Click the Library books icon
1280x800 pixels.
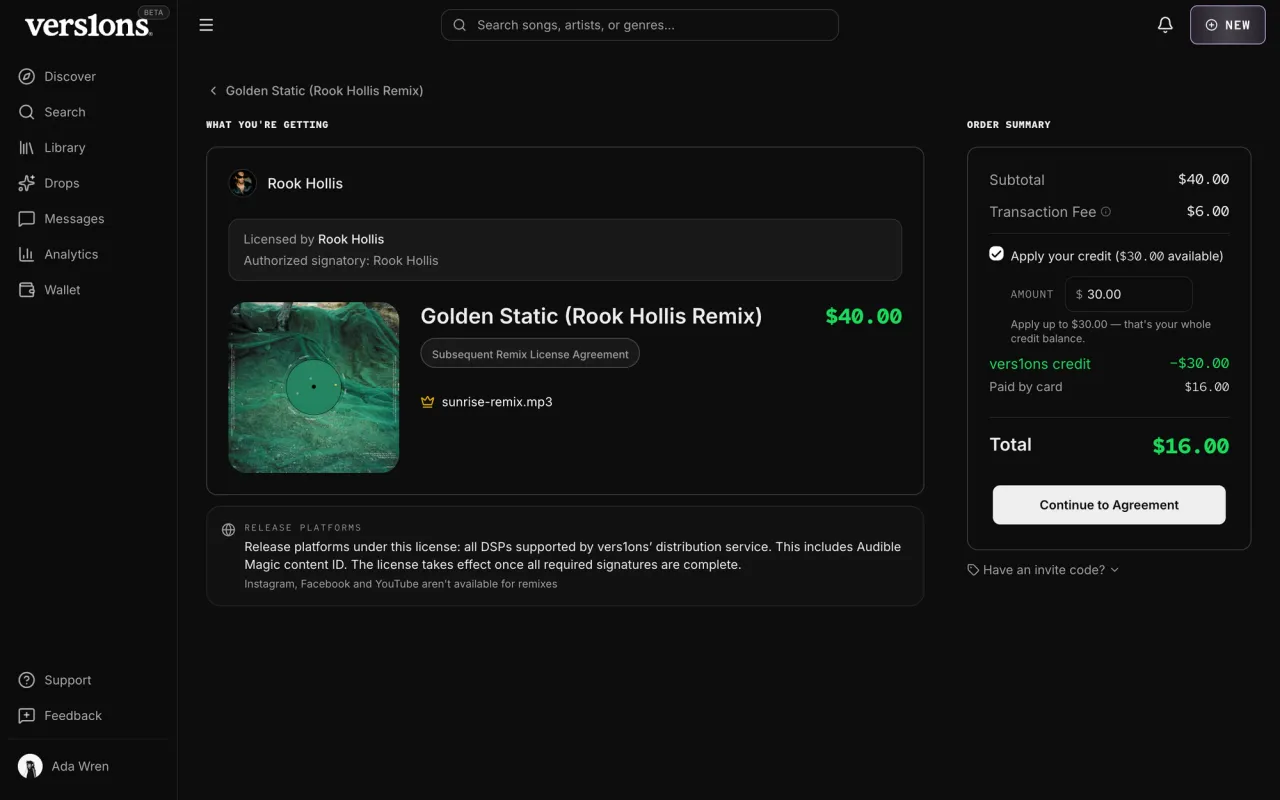27,147
